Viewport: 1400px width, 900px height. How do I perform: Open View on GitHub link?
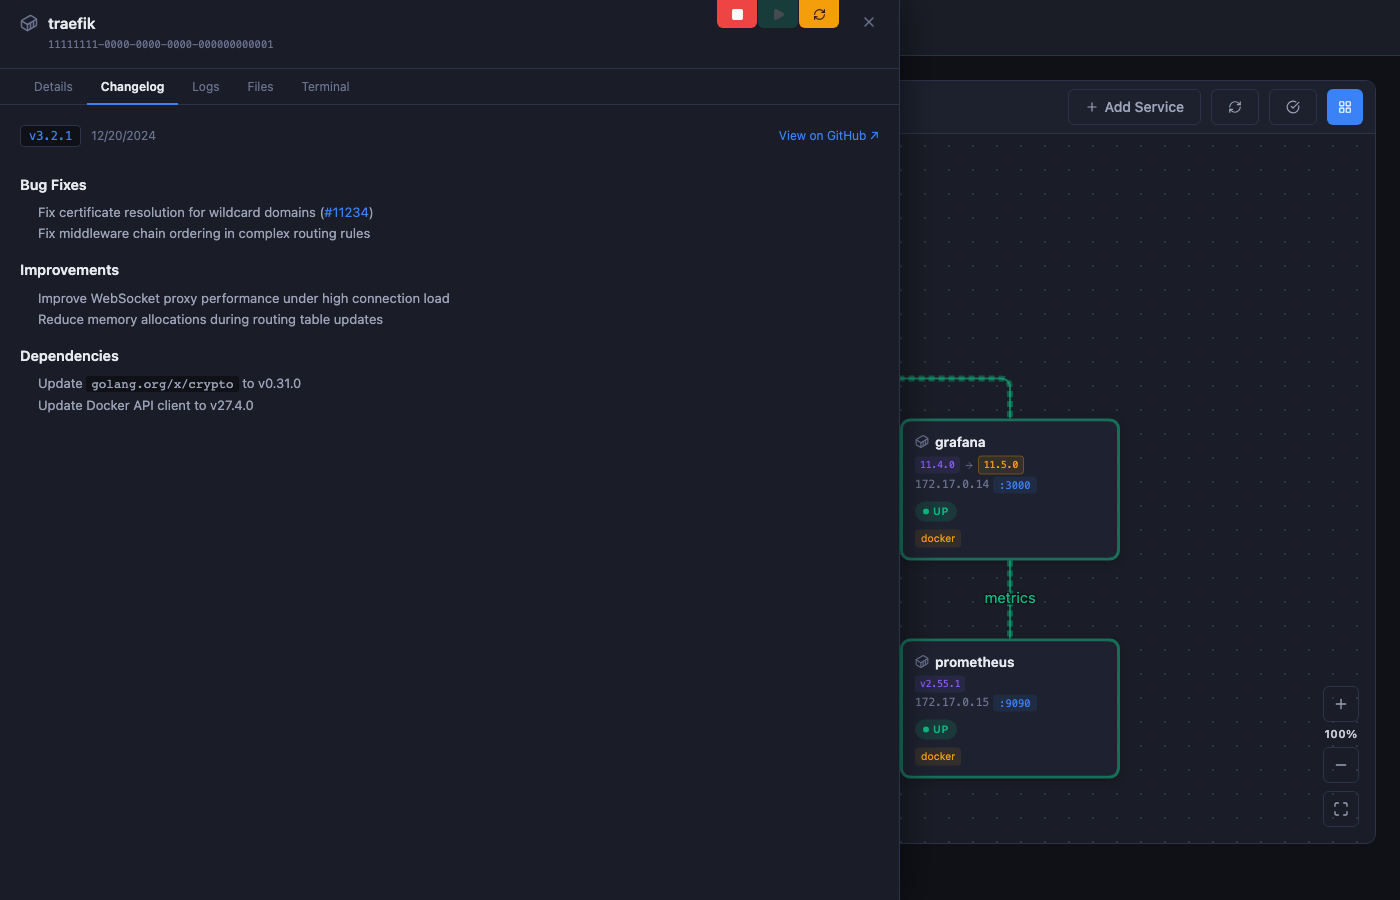point(829,136)
